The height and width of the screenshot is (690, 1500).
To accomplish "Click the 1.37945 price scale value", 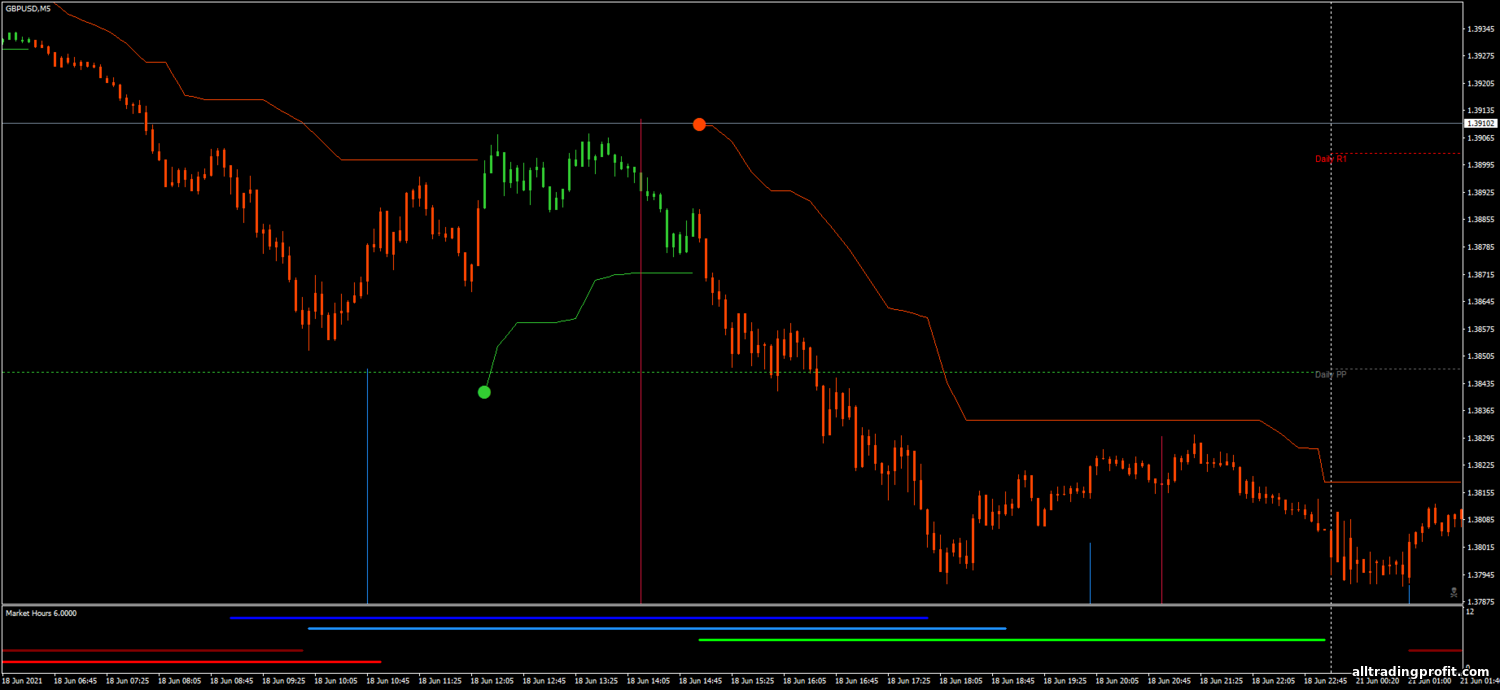I will pos(1481,575).
